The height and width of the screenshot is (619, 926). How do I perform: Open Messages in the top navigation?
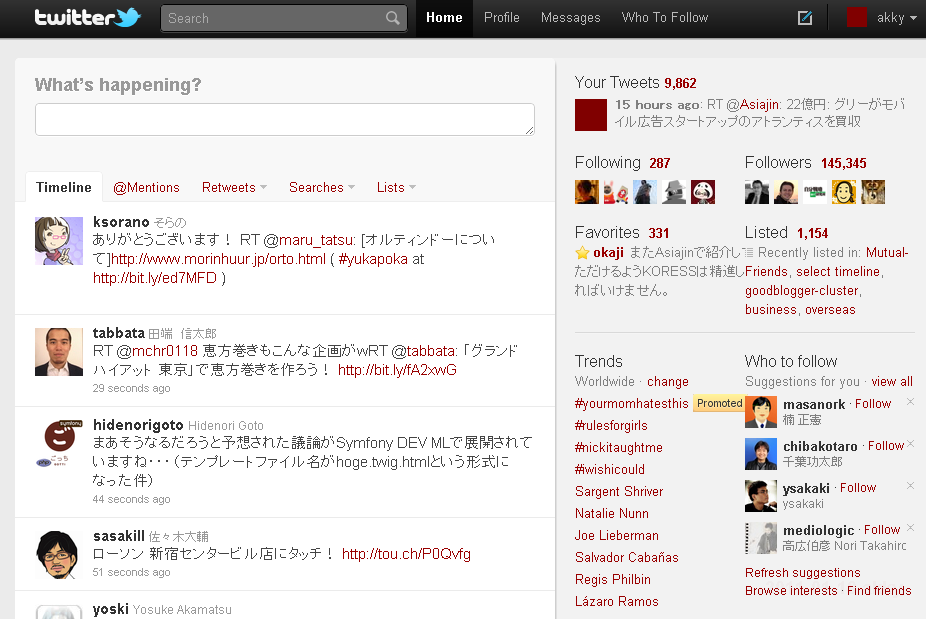point(570,18)
